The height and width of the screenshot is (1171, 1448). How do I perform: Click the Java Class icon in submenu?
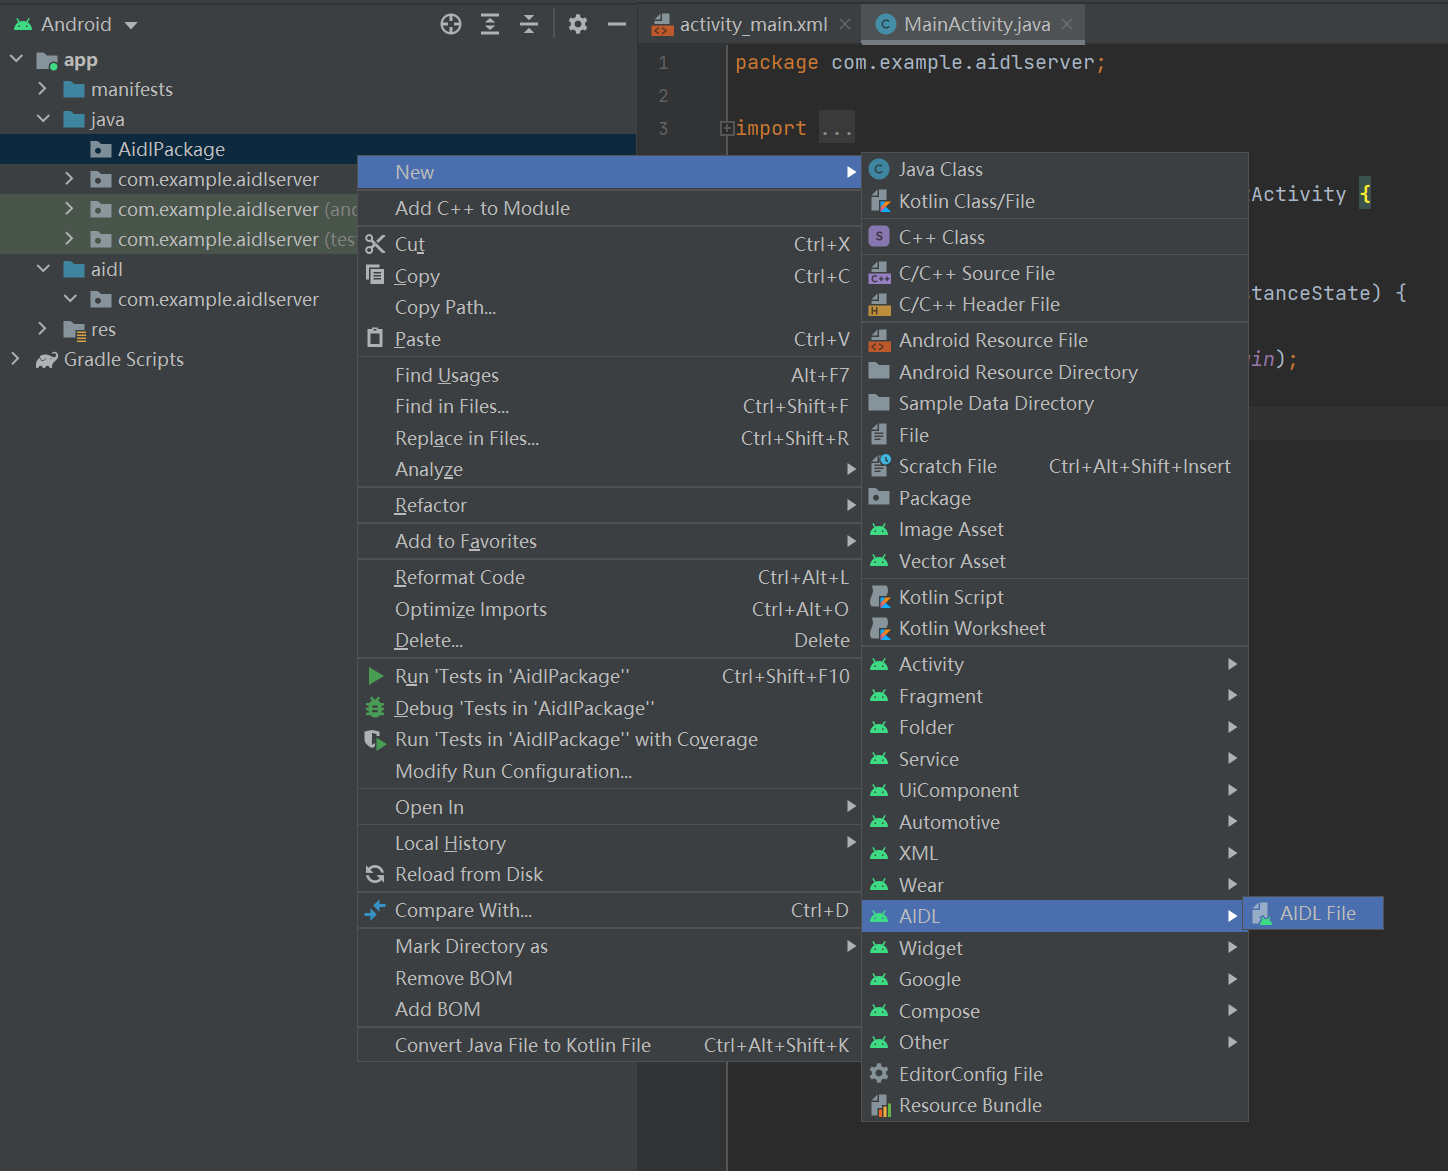tap(879, 170)
